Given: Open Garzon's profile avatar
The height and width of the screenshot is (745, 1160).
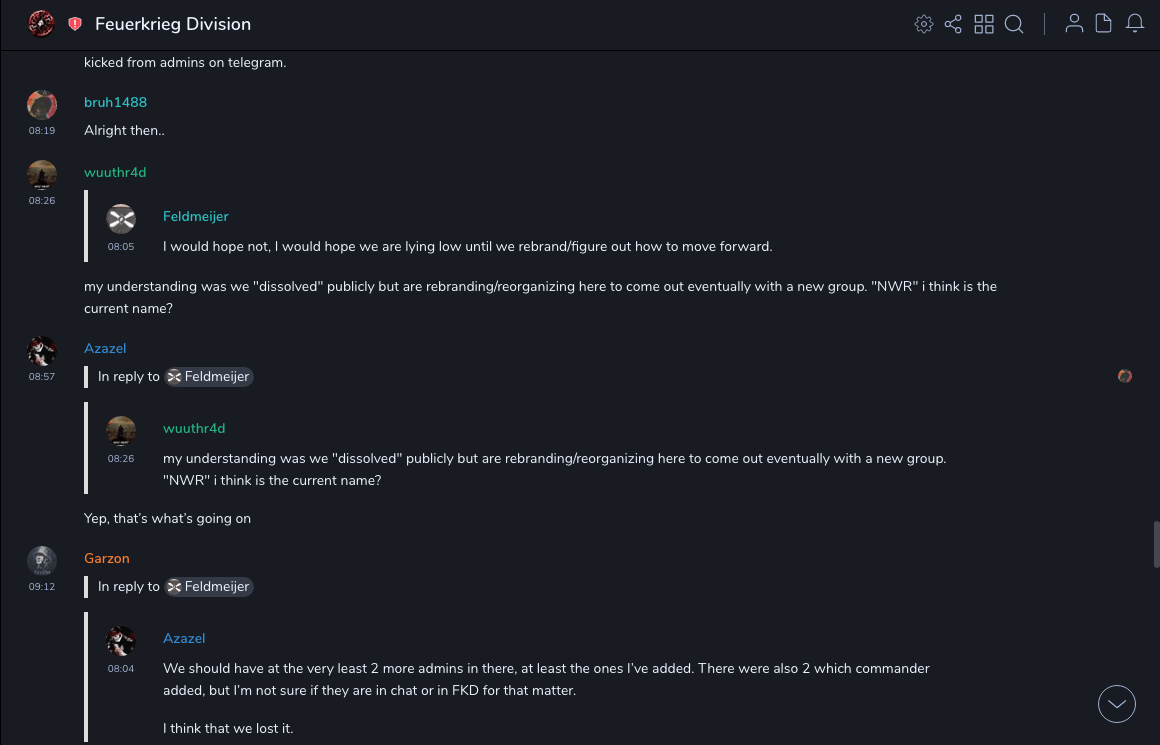Looking at the screenshot, I should [42, 561].
